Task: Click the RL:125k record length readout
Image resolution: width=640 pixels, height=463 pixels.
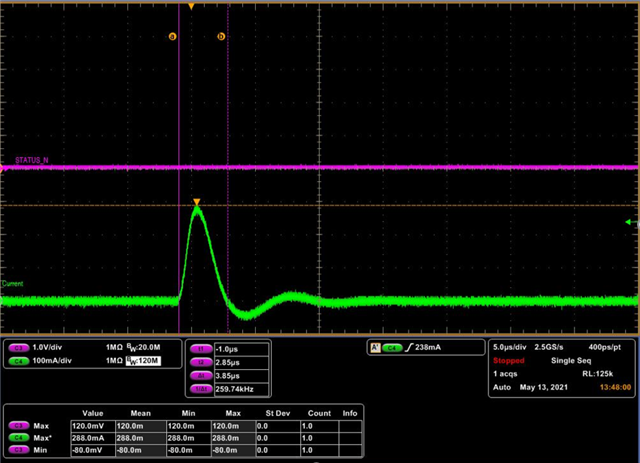Action: tap(598, 374)
